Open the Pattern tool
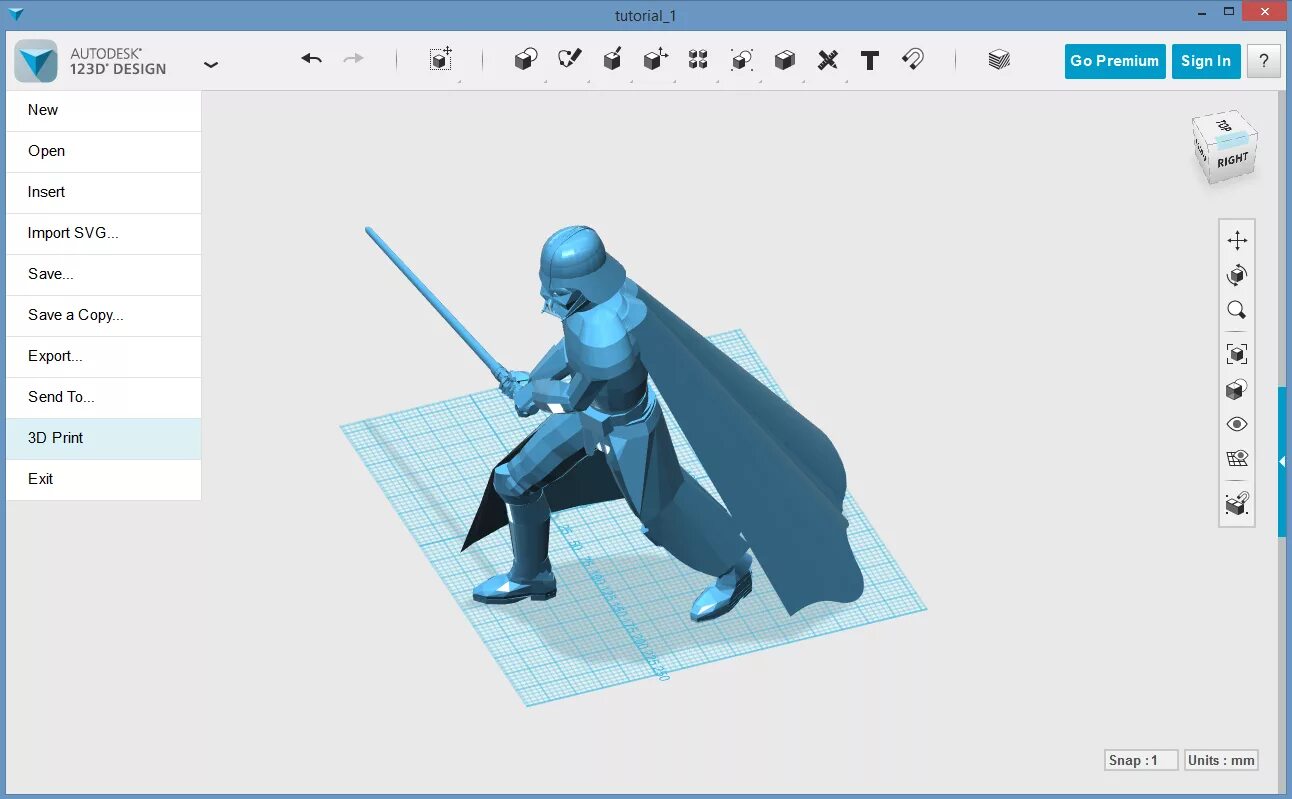Screen dimensions: 1292x799 click(698, 60)
